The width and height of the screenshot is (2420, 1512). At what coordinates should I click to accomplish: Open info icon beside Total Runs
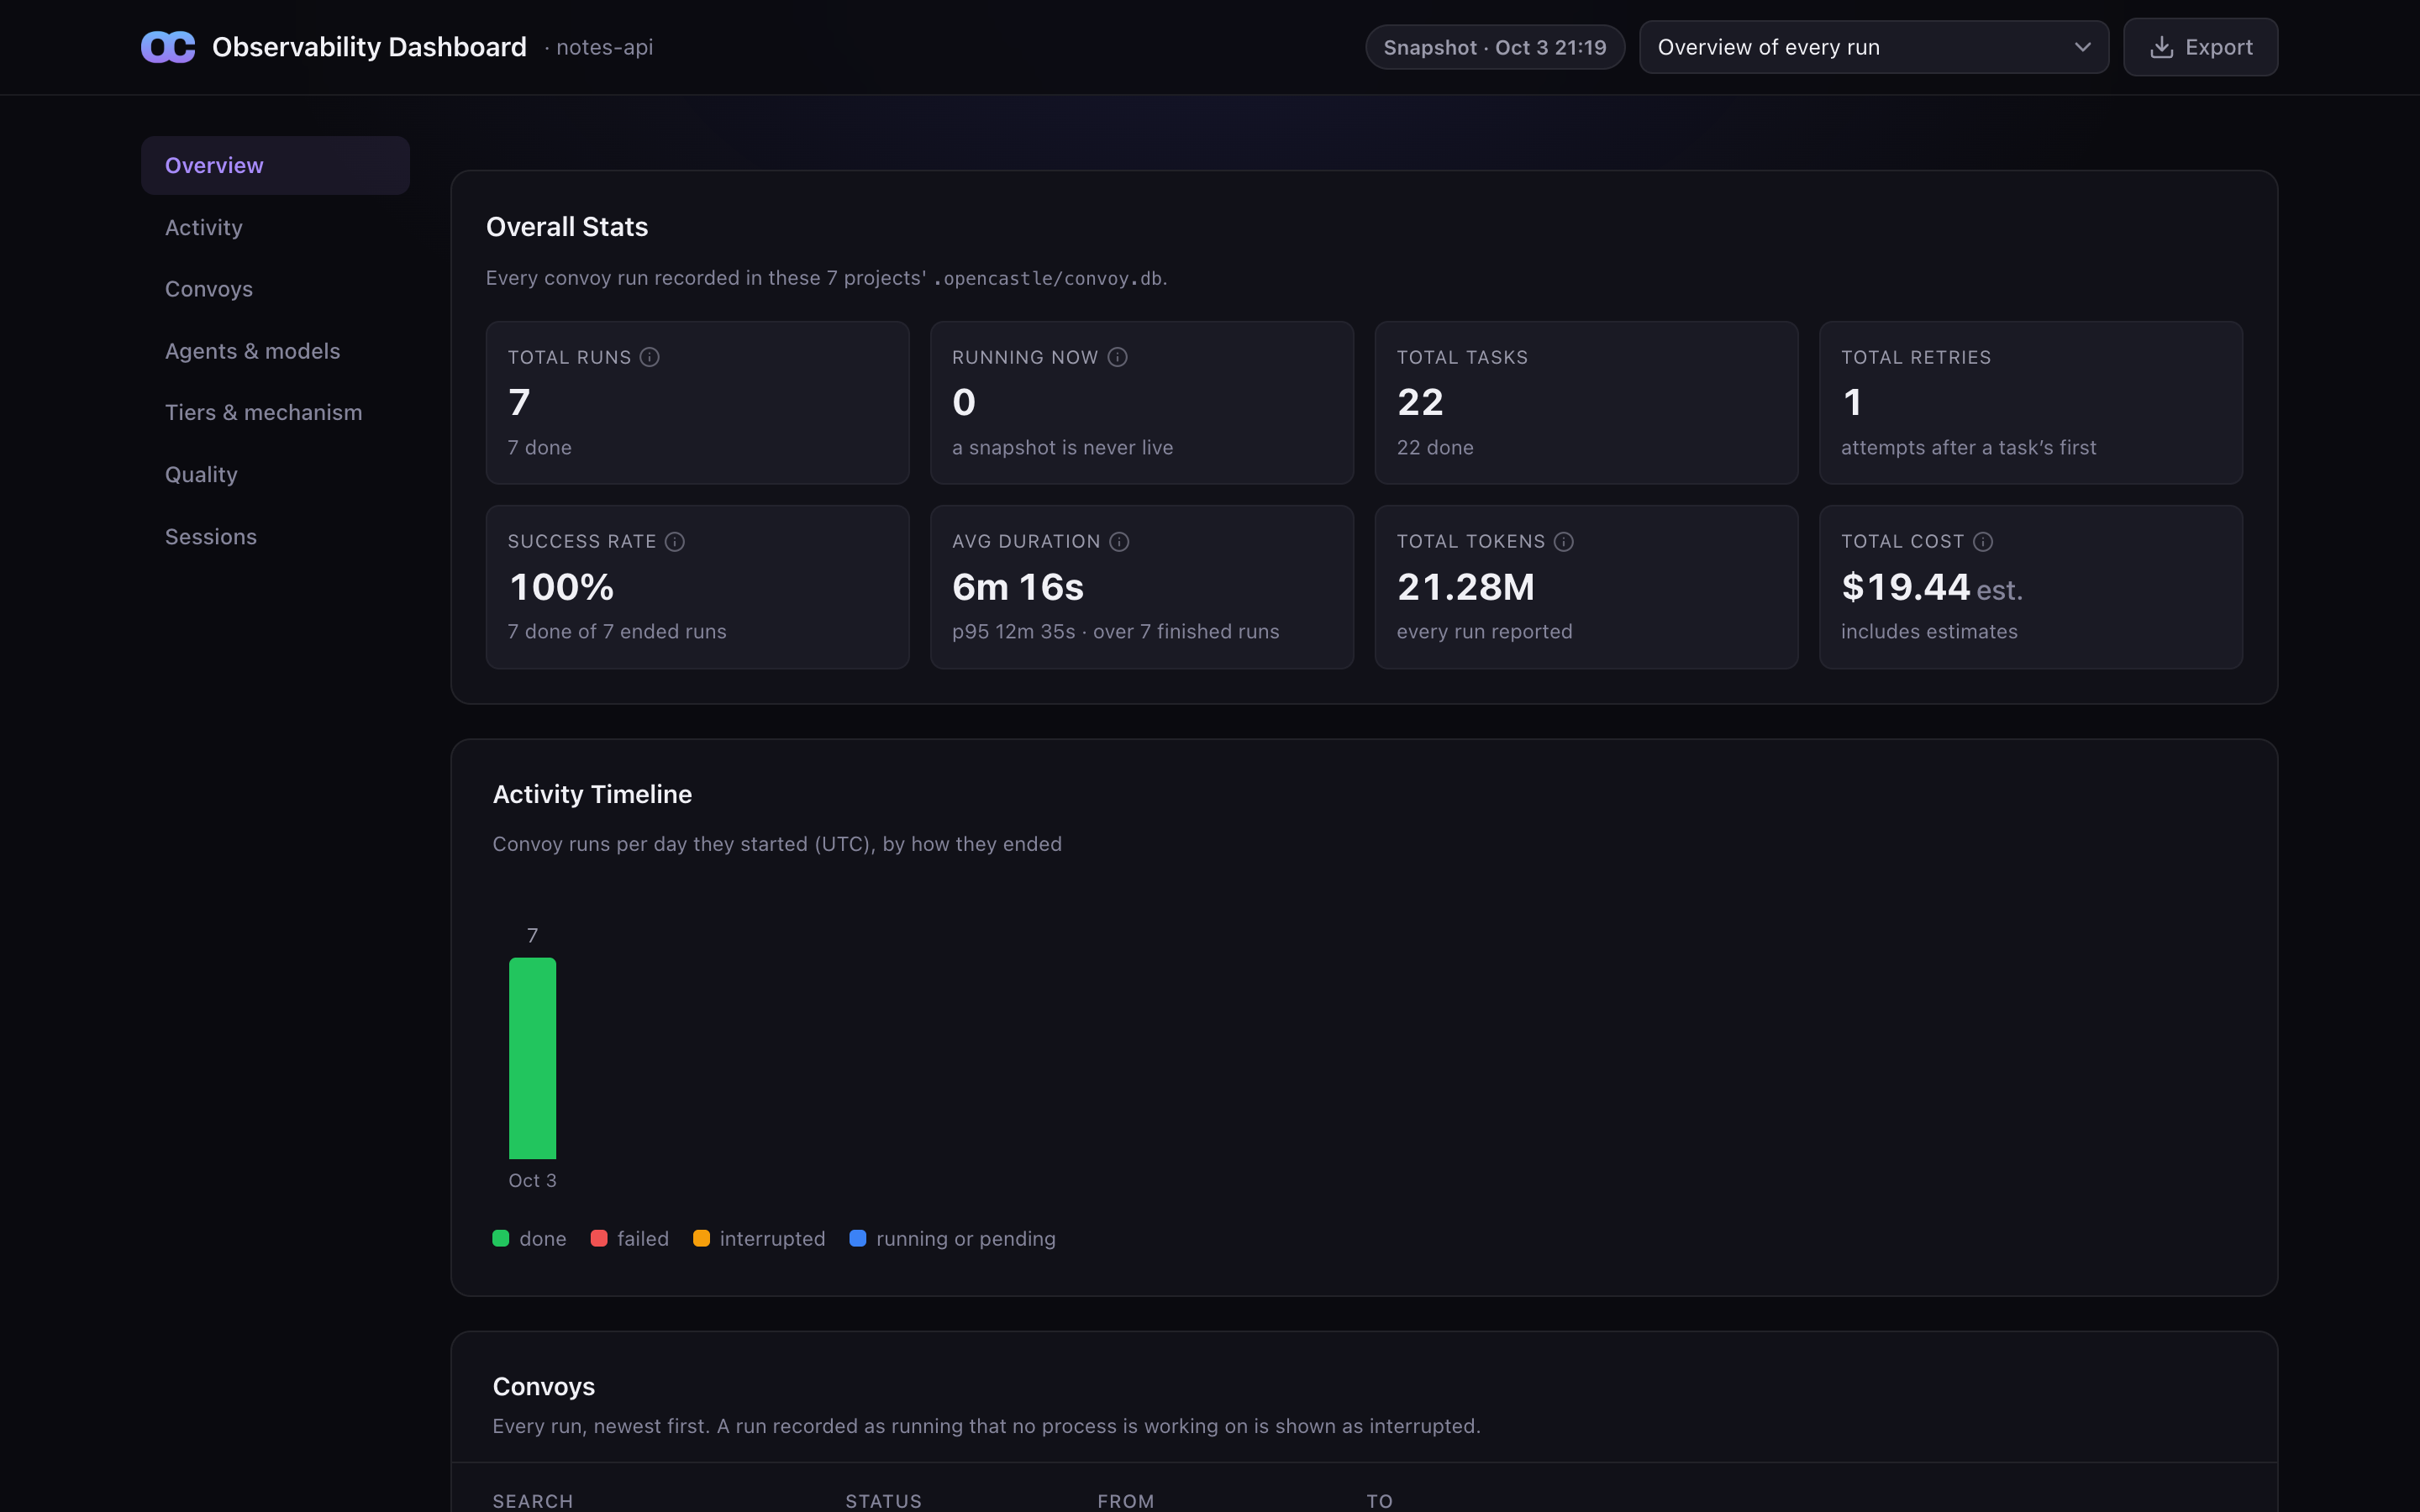tap(650, 357)
